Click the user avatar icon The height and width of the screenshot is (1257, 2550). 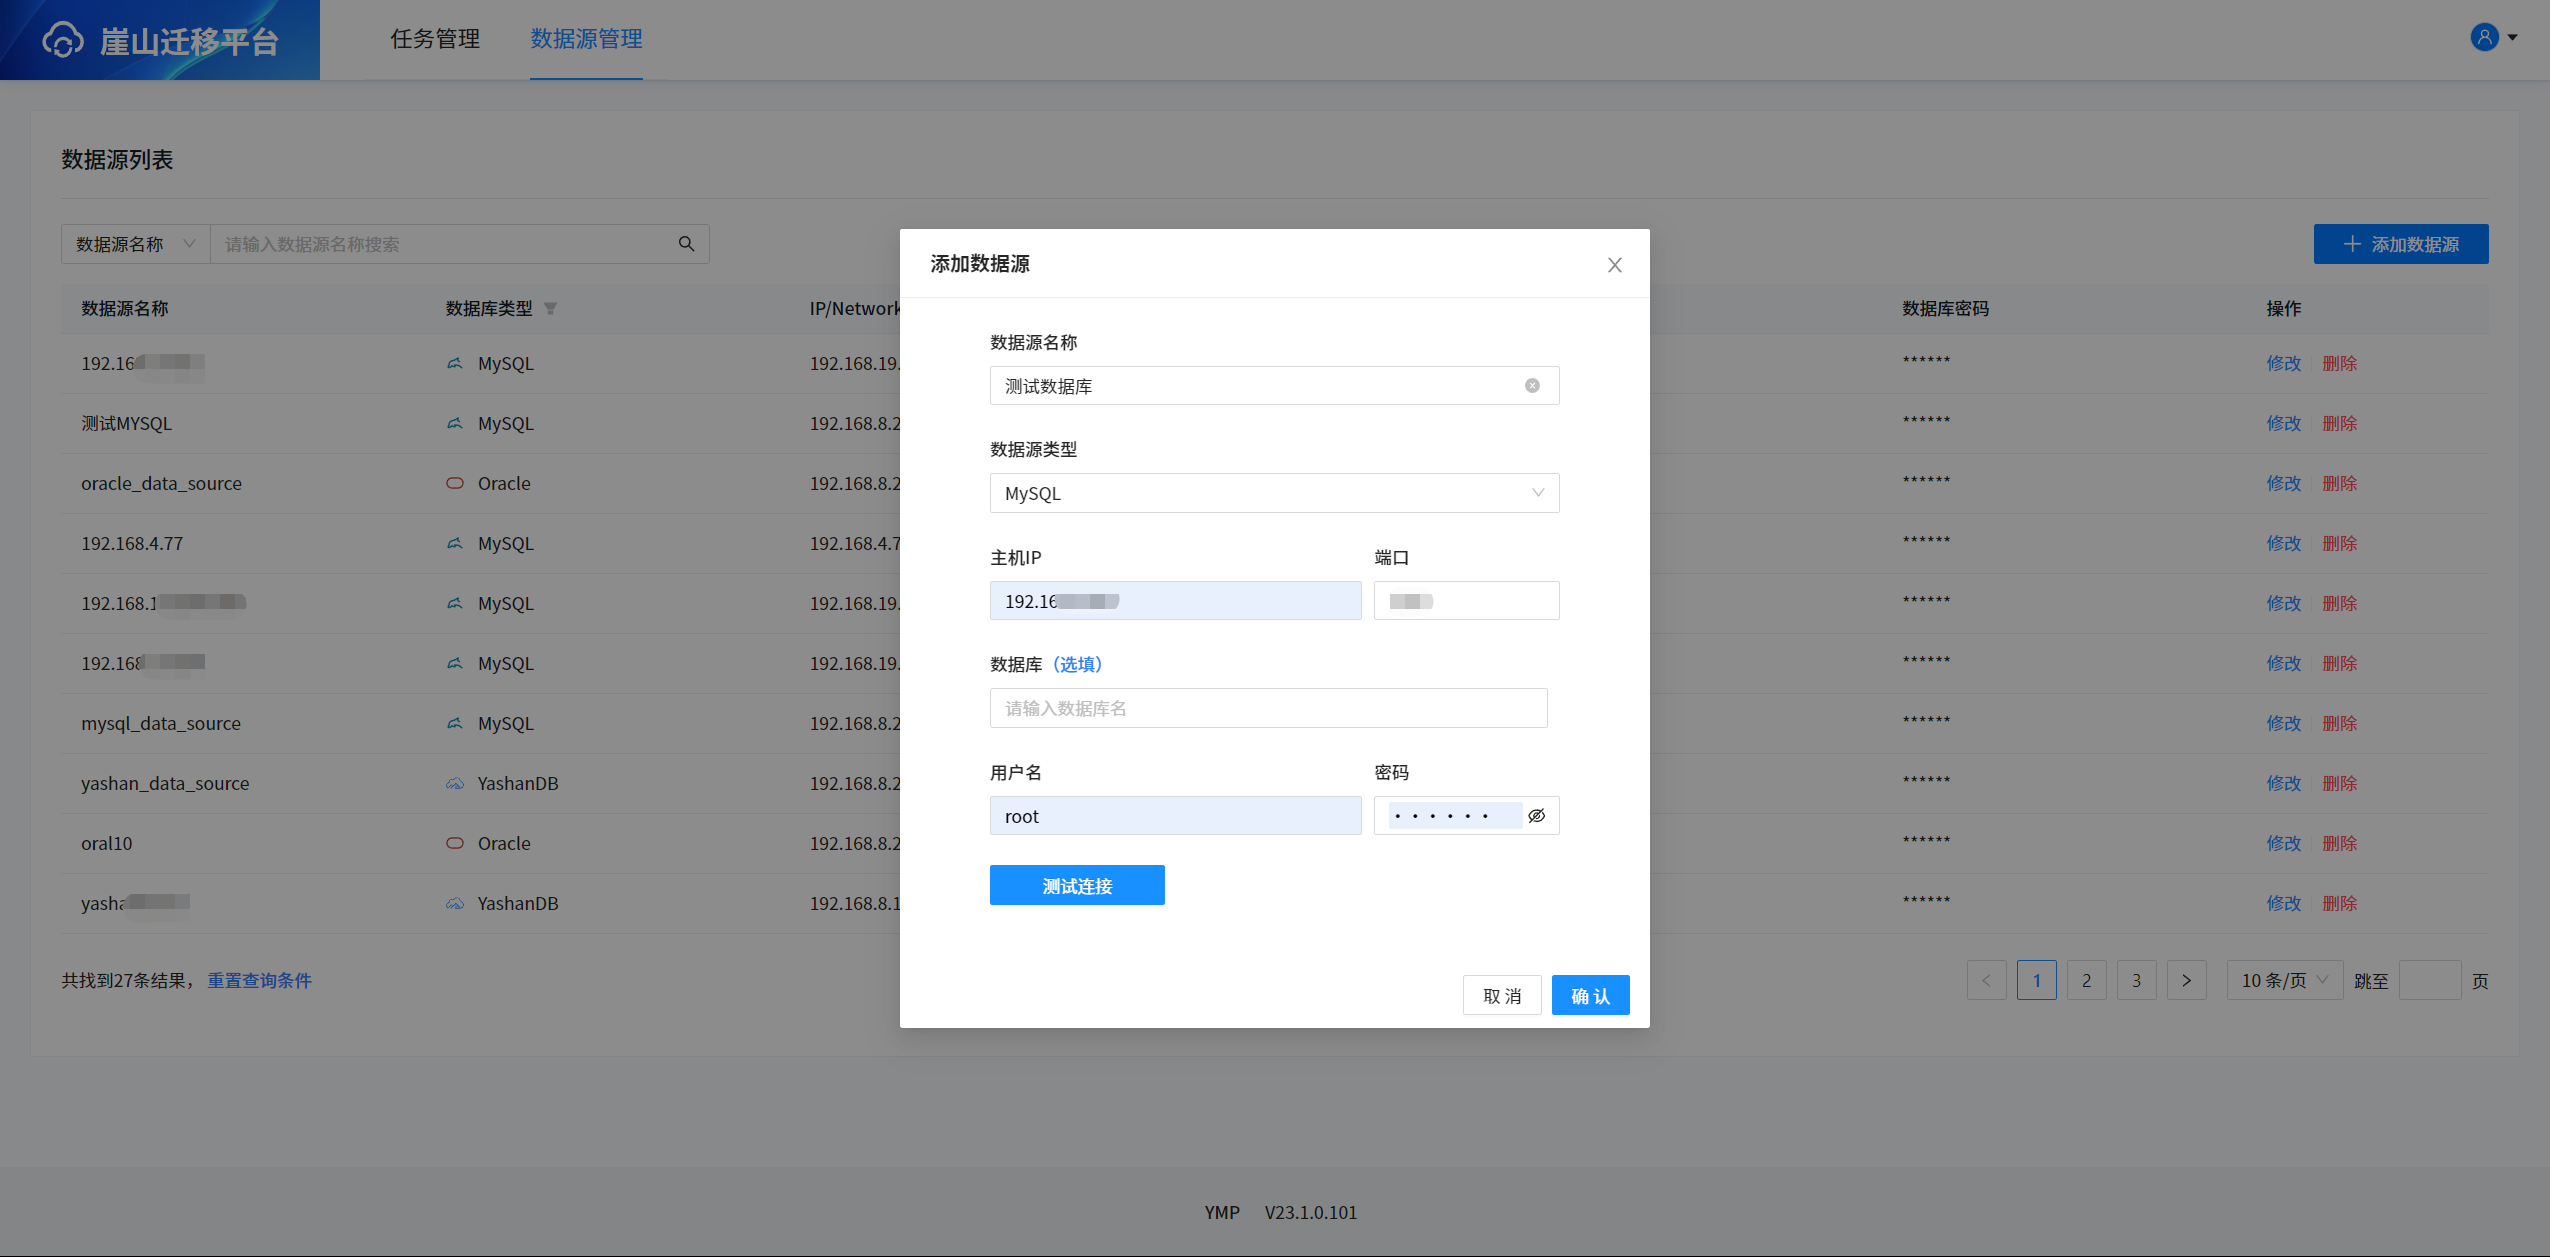2484,38
